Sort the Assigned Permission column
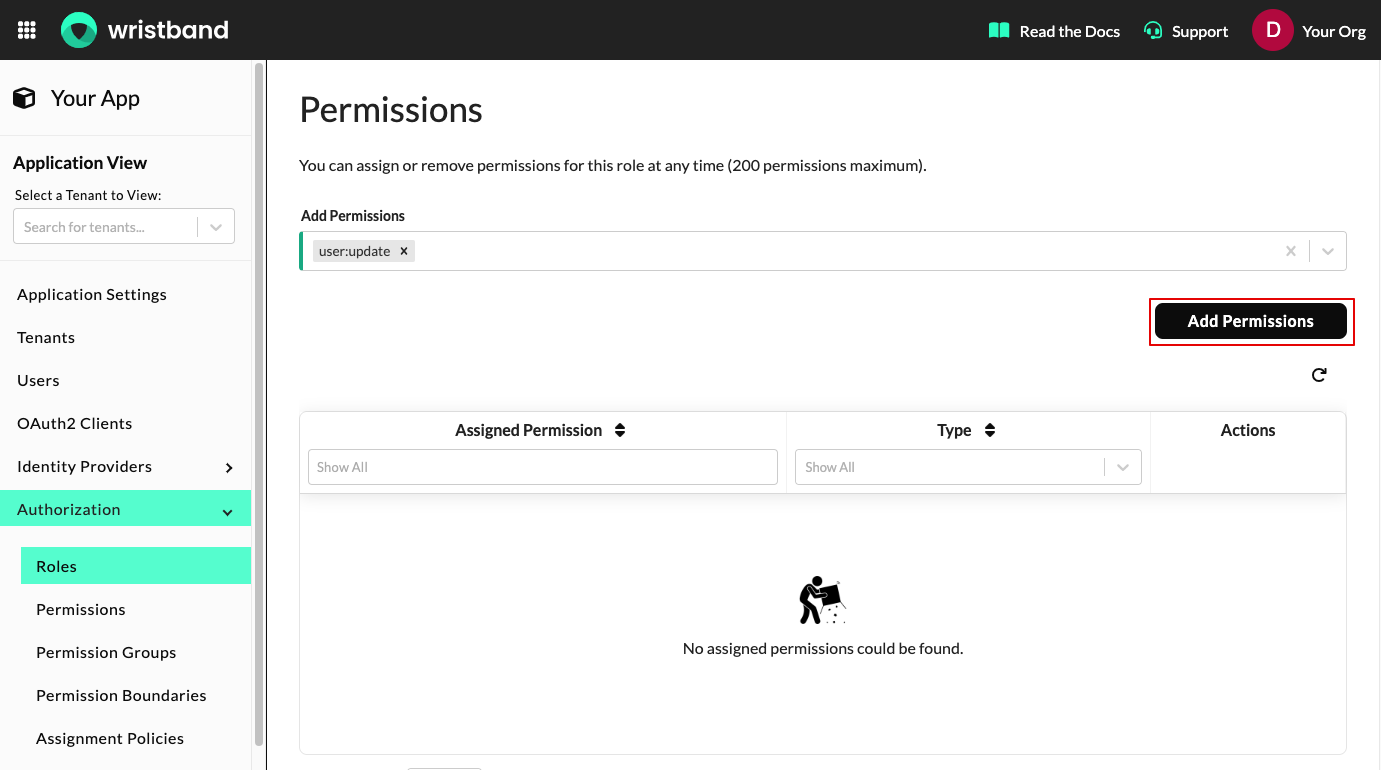 coord(620,430)
